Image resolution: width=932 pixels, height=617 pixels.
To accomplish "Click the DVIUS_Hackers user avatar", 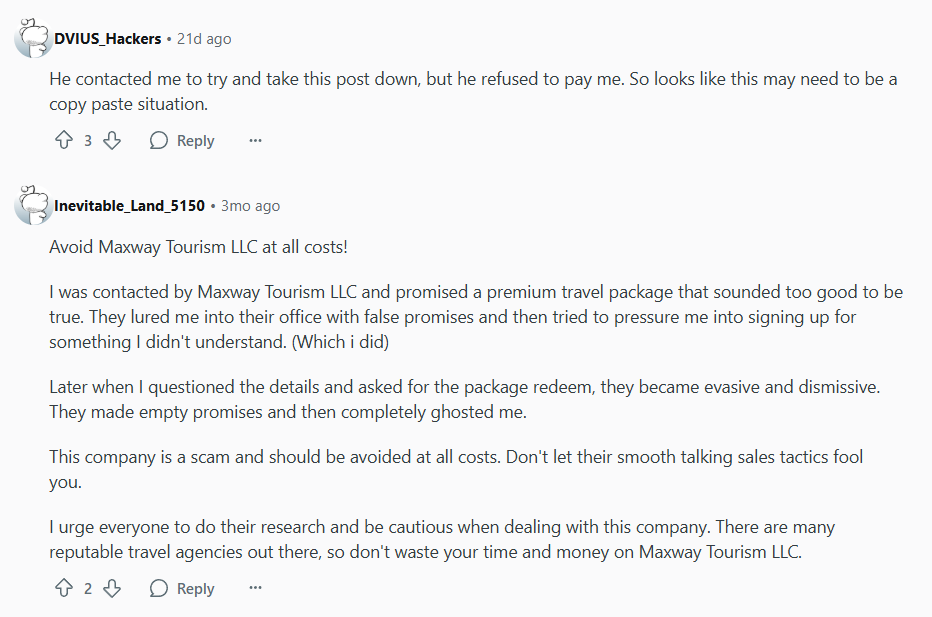I will (33, 38).
